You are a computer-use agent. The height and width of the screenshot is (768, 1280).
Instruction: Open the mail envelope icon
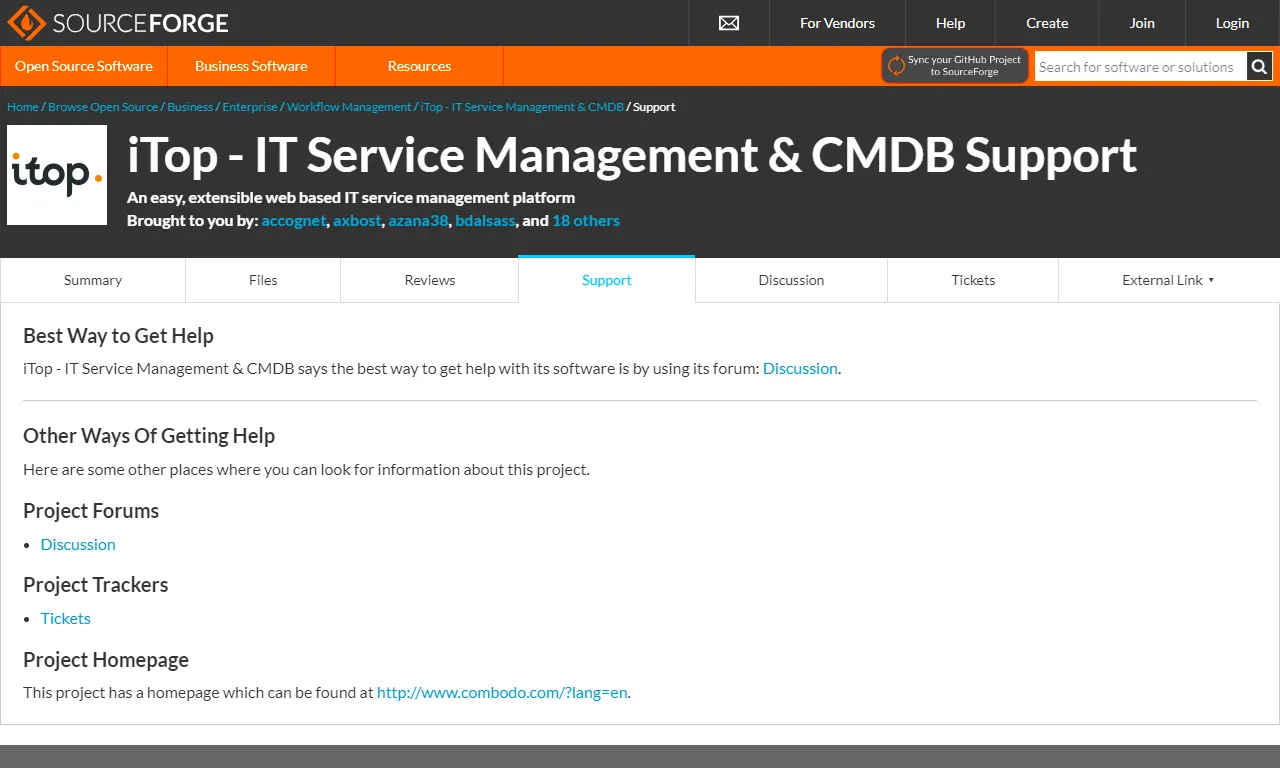[x=729, y=23]
